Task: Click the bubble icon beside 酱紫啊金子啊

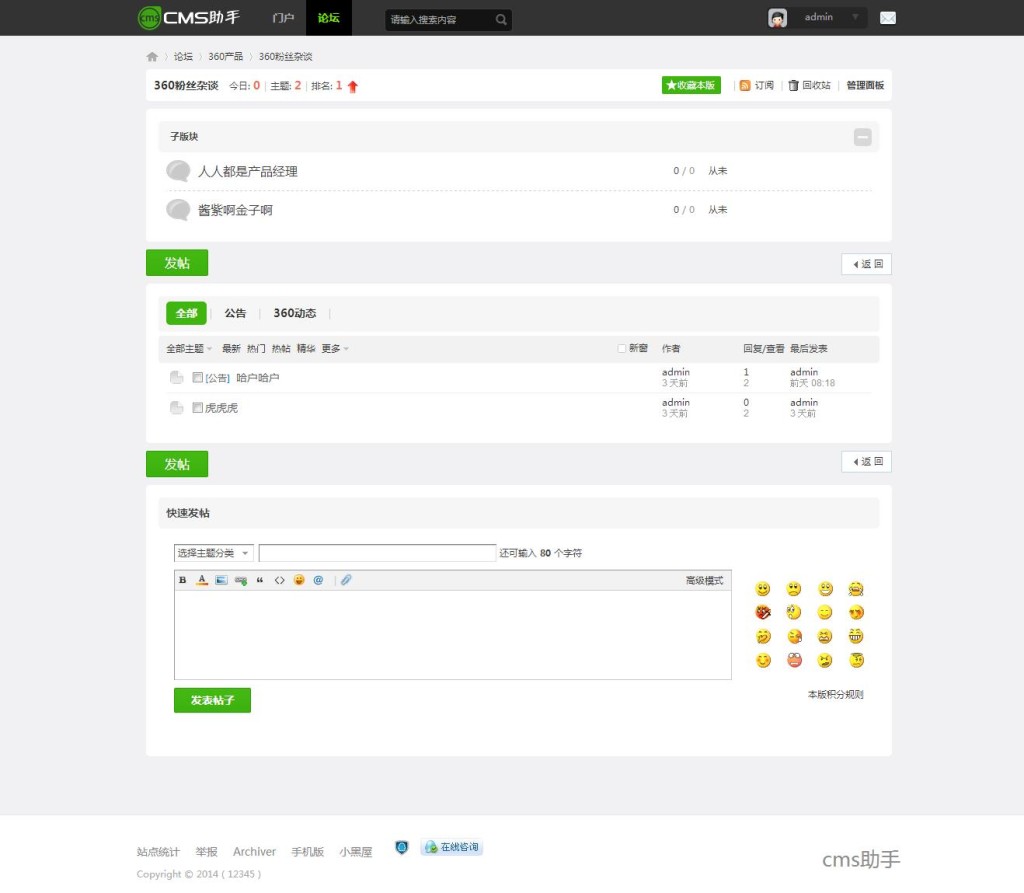Action: point(178,210)
